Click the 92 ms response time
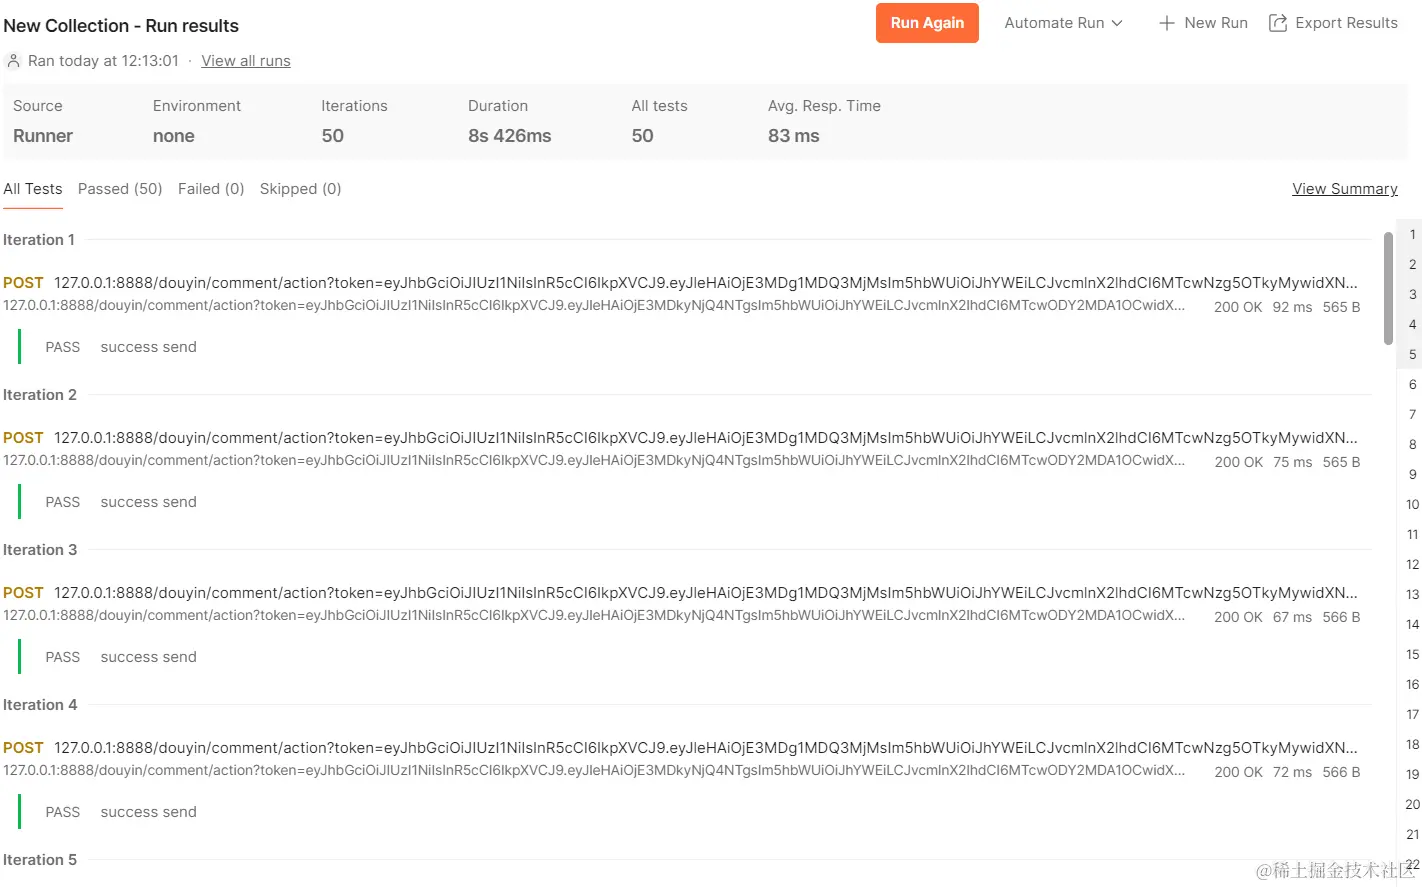 (x=1292, y=307)
